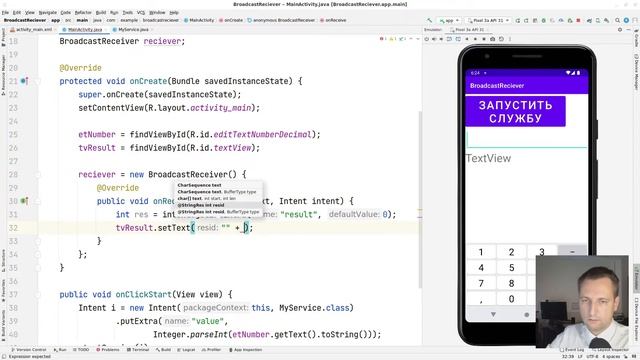Image resolution: width=640 pixels, height=360 pixels.
Task: Click the editor vertical scrollbar
Action: [420, 199]
